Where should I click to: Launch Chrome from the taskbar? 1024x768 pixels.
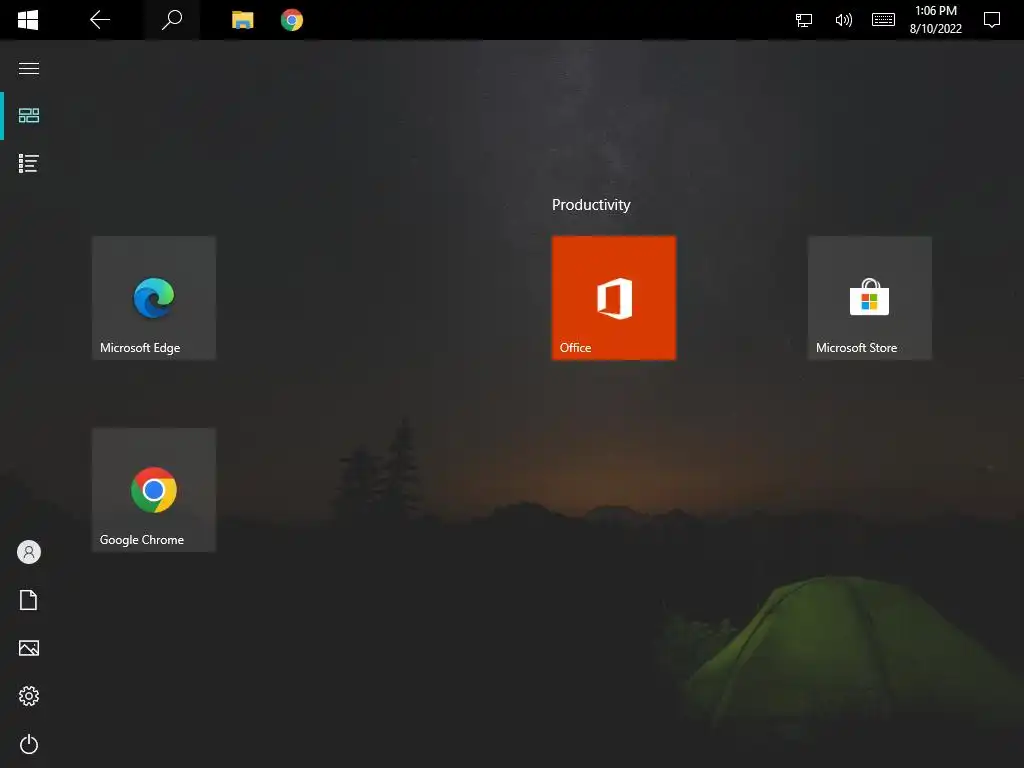292,20
